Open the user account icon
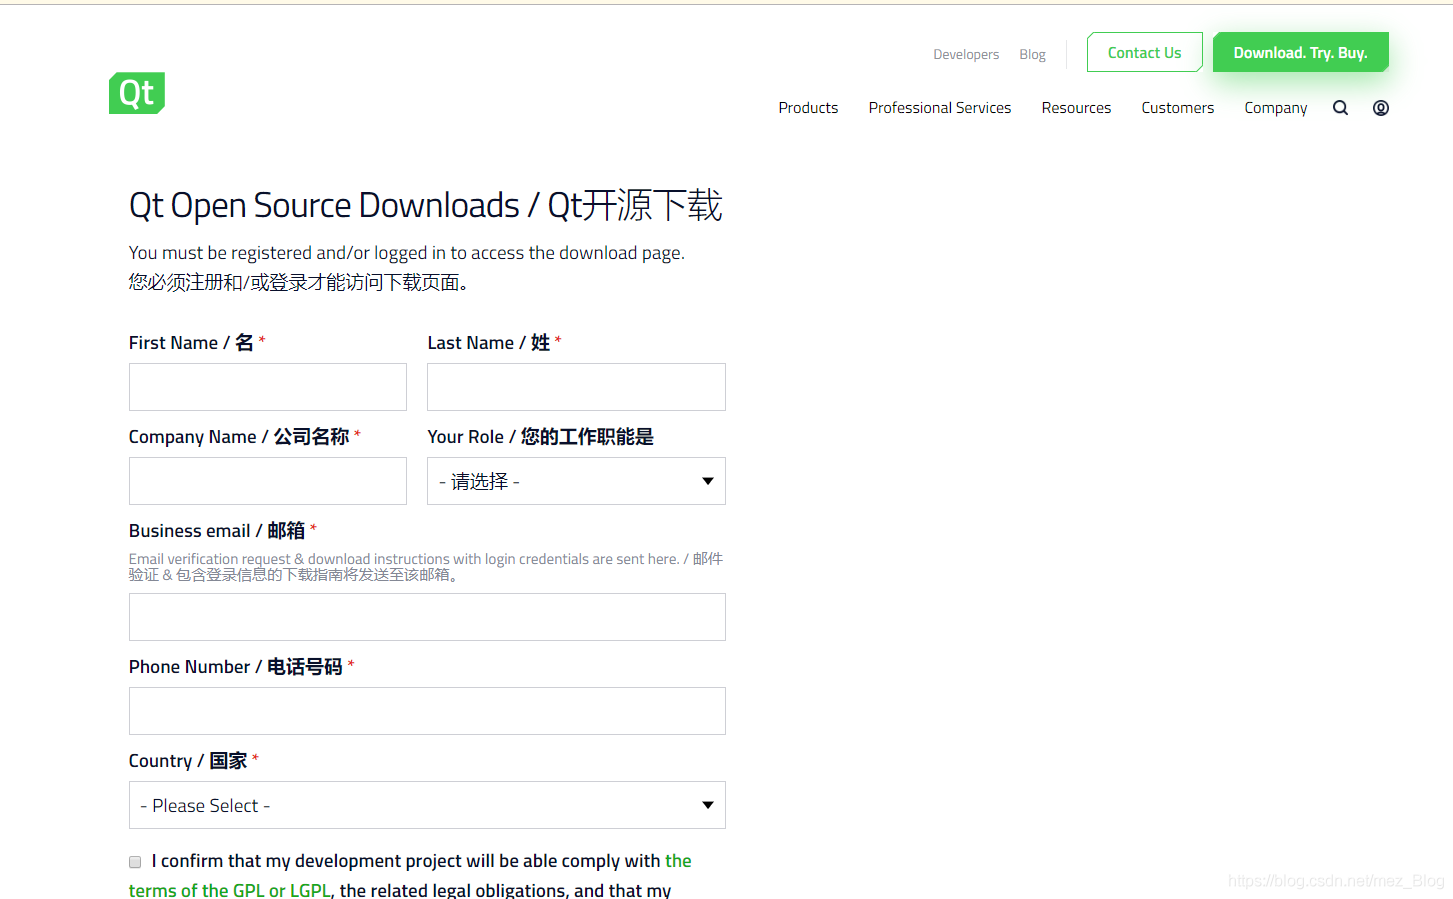1453x899 pixels. click(x=1381, y=108)
